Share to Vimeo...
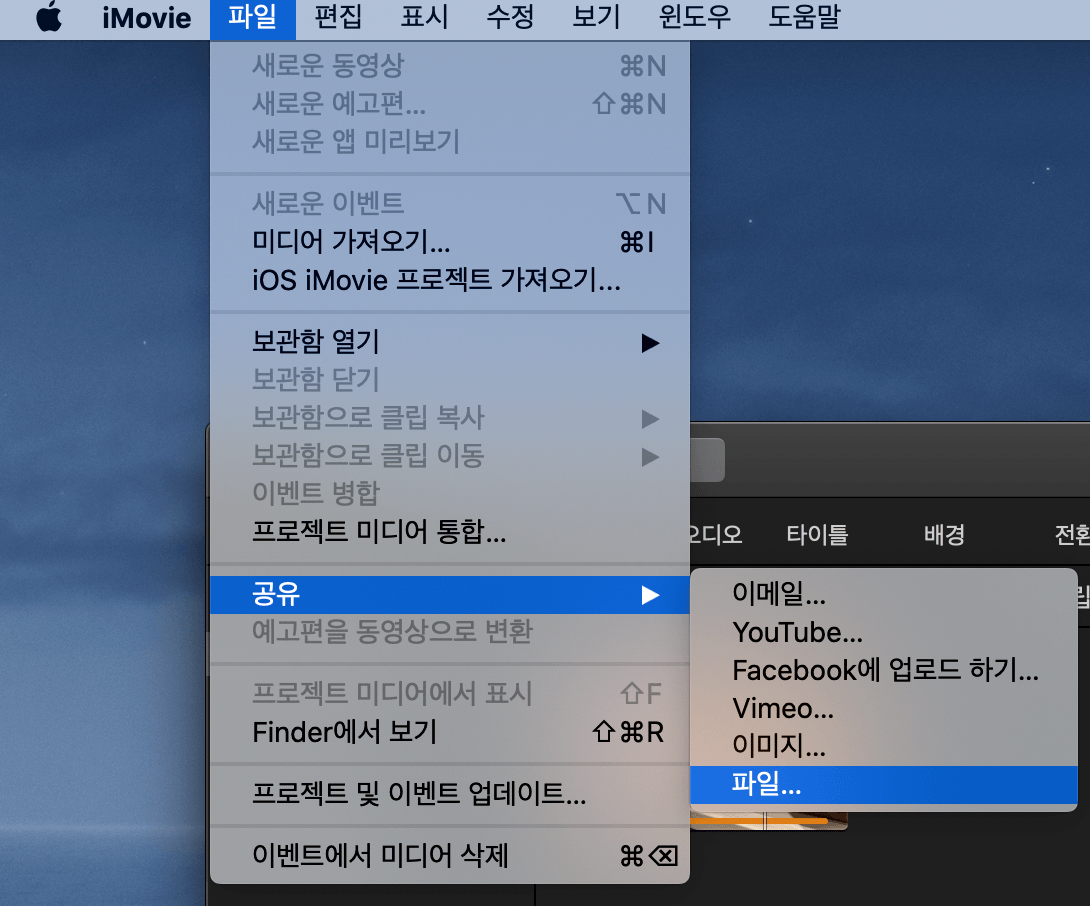1090x906 pixels. point(884,709)
